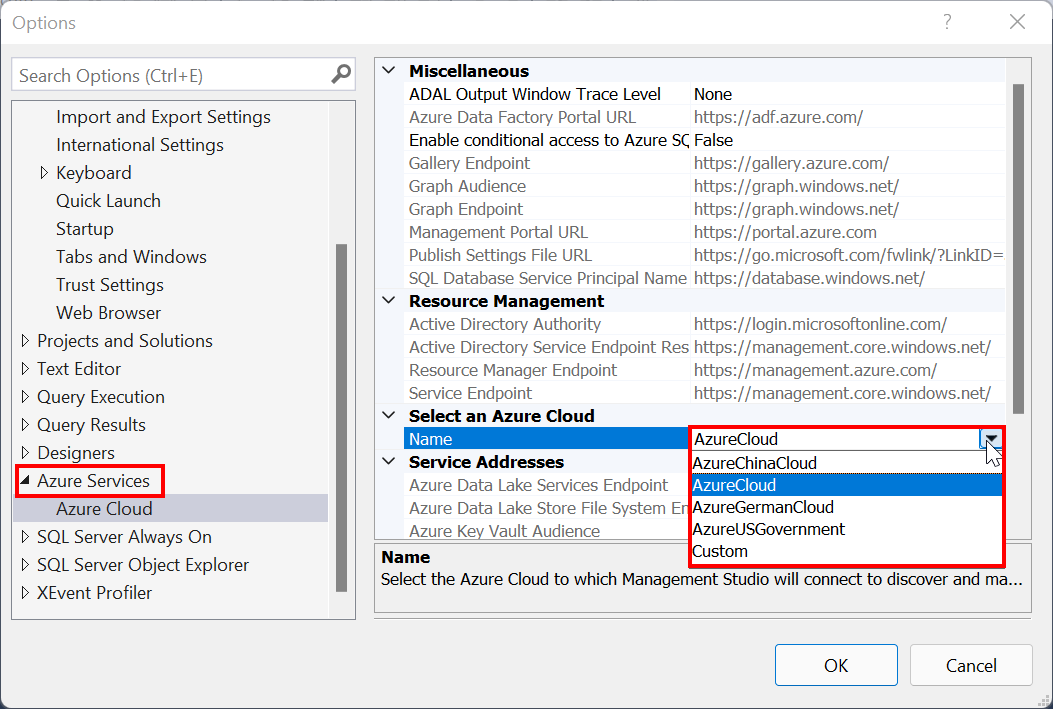Image resolution: width=1053 pixels, height=709 pixels.
Task: Expand the Keyboard tree node
Action: point(42,172)
